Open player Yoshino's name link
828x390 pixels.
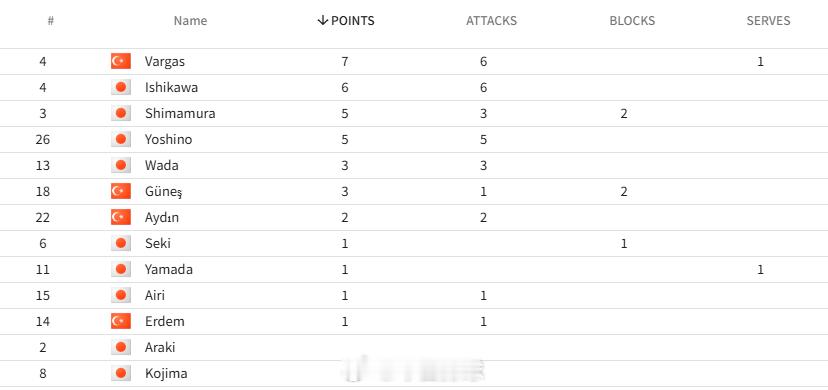[168, 139]
